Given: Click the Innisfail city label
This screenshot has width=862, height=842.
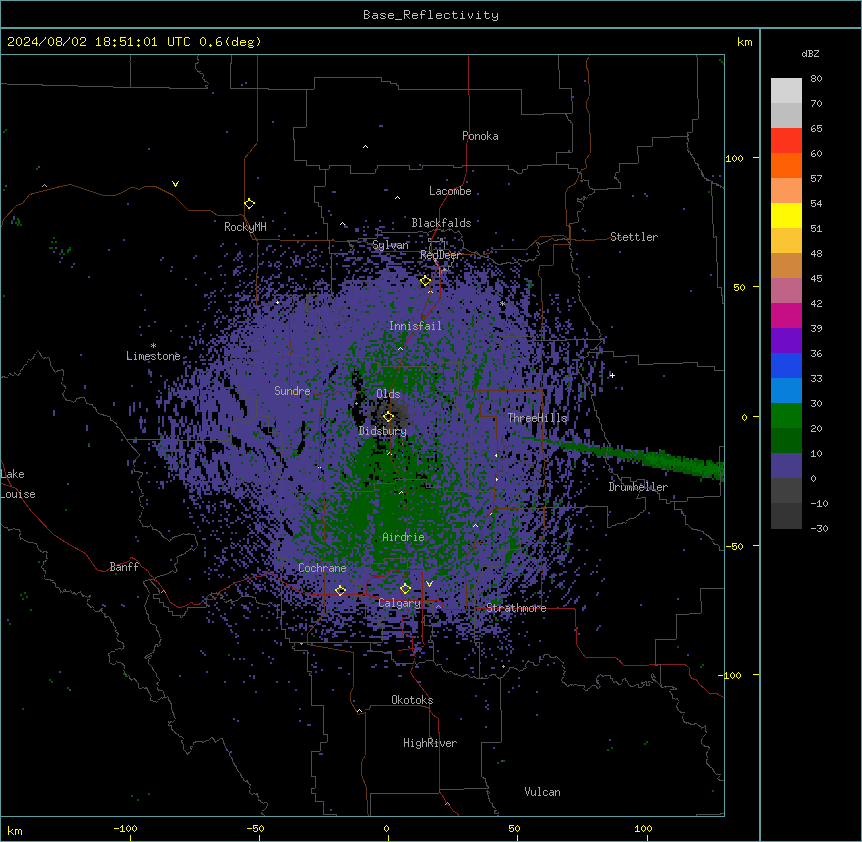Looking at the screenshot, I should pyautogui.click(x=415, y=326).
